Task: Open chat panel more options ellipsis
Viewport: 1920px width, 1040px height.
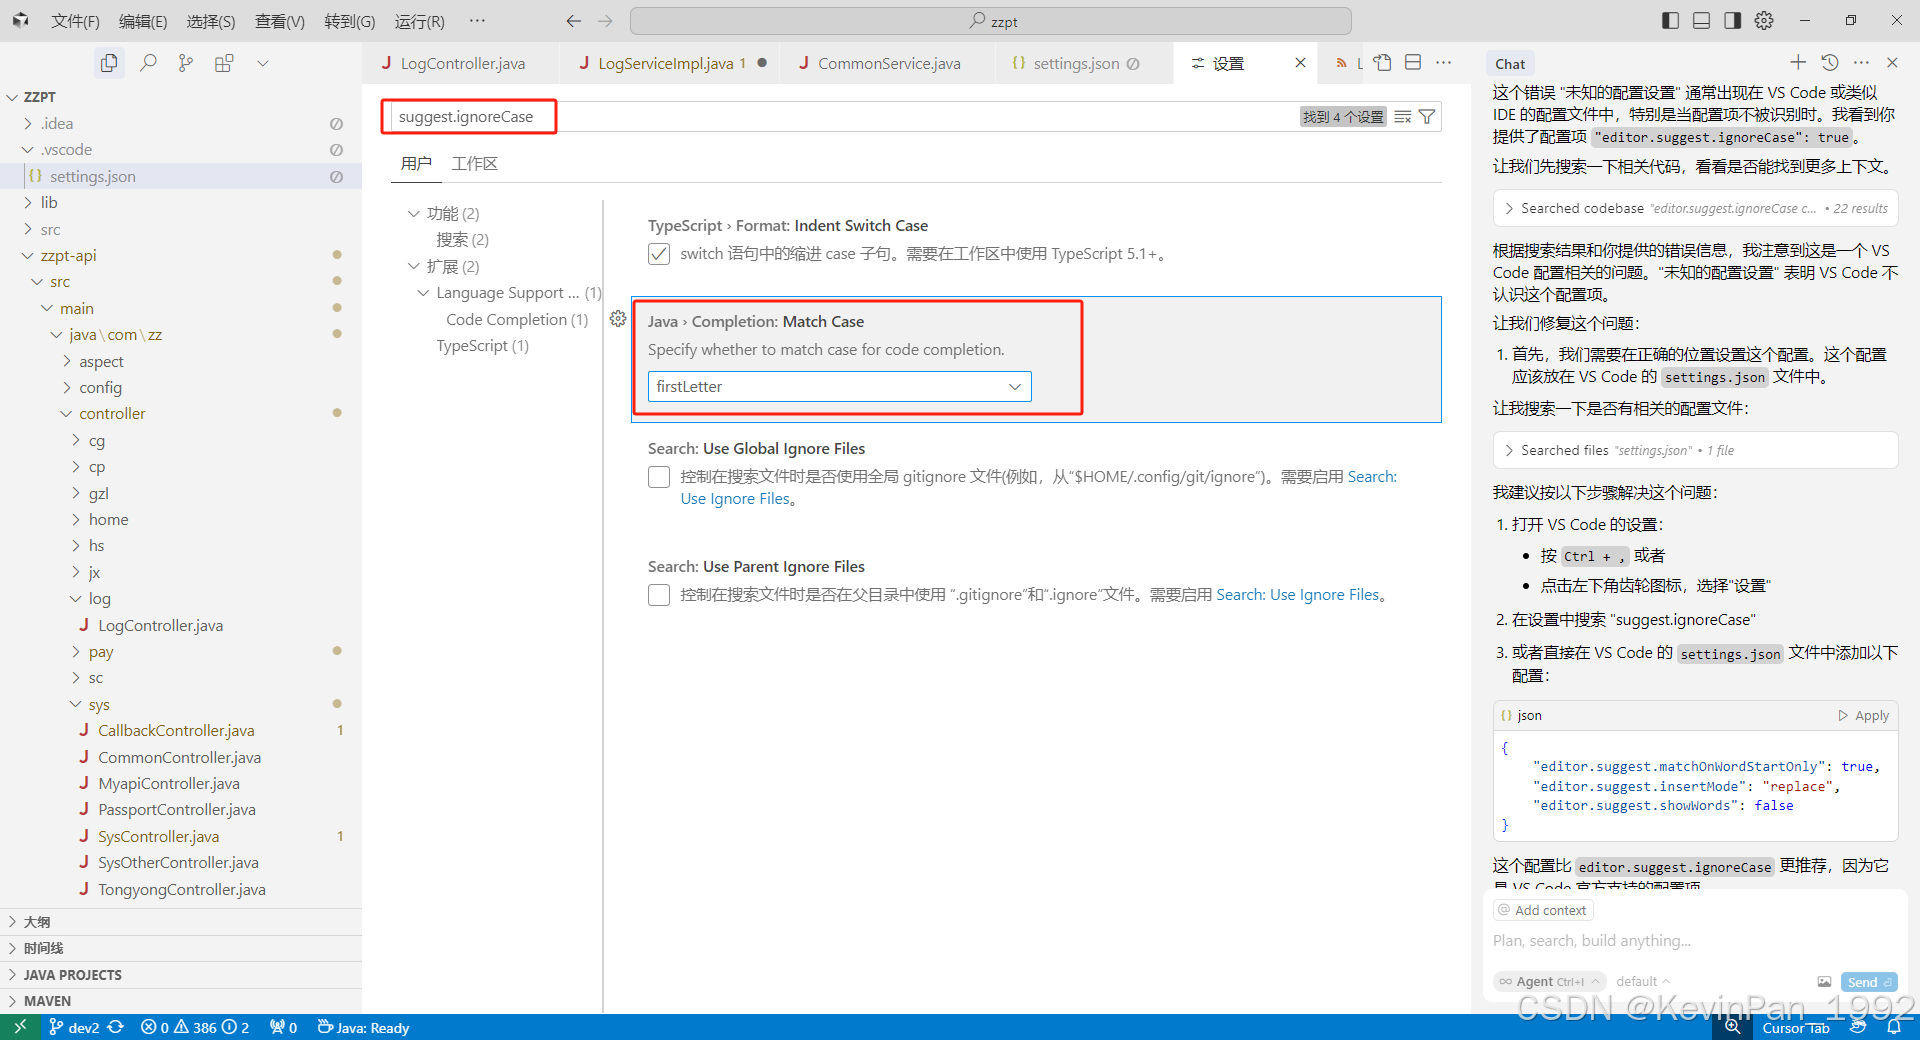Action: pyautogui.click(x=1861, y=63)
